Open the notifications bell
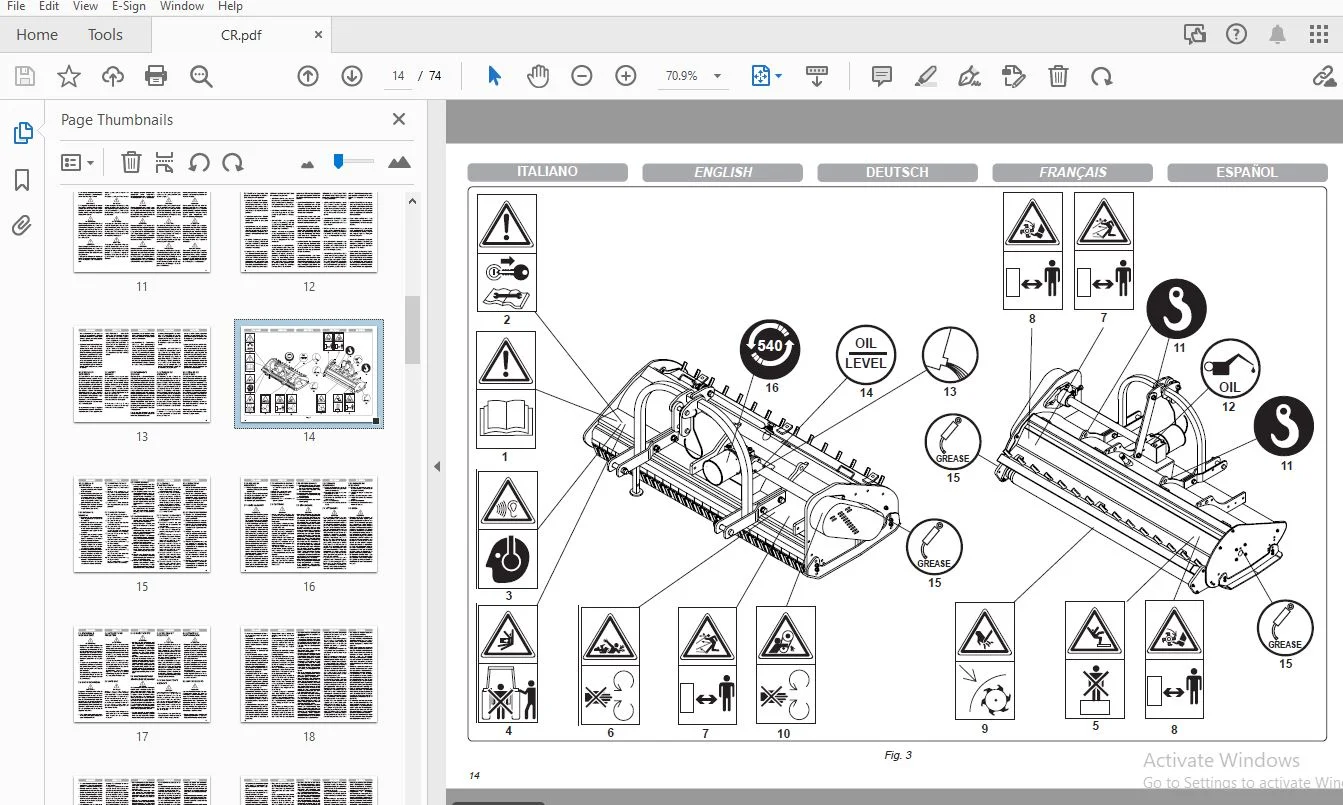This screenshot has width=1343, height=805. 1277,34
